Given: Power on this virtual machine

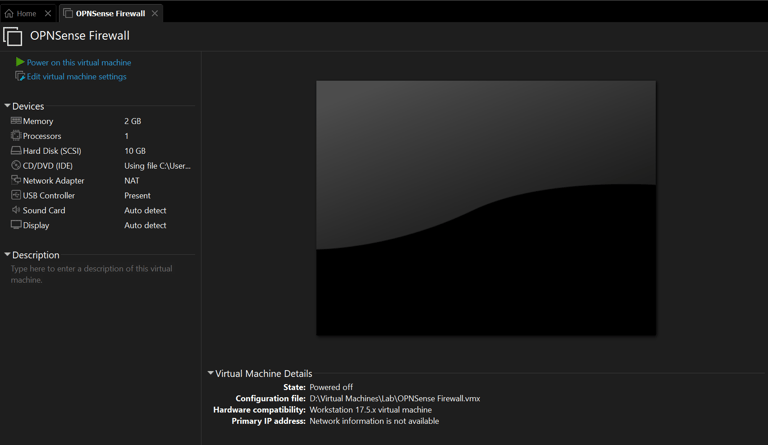Looking at the screenshot, I should (79, 63).
